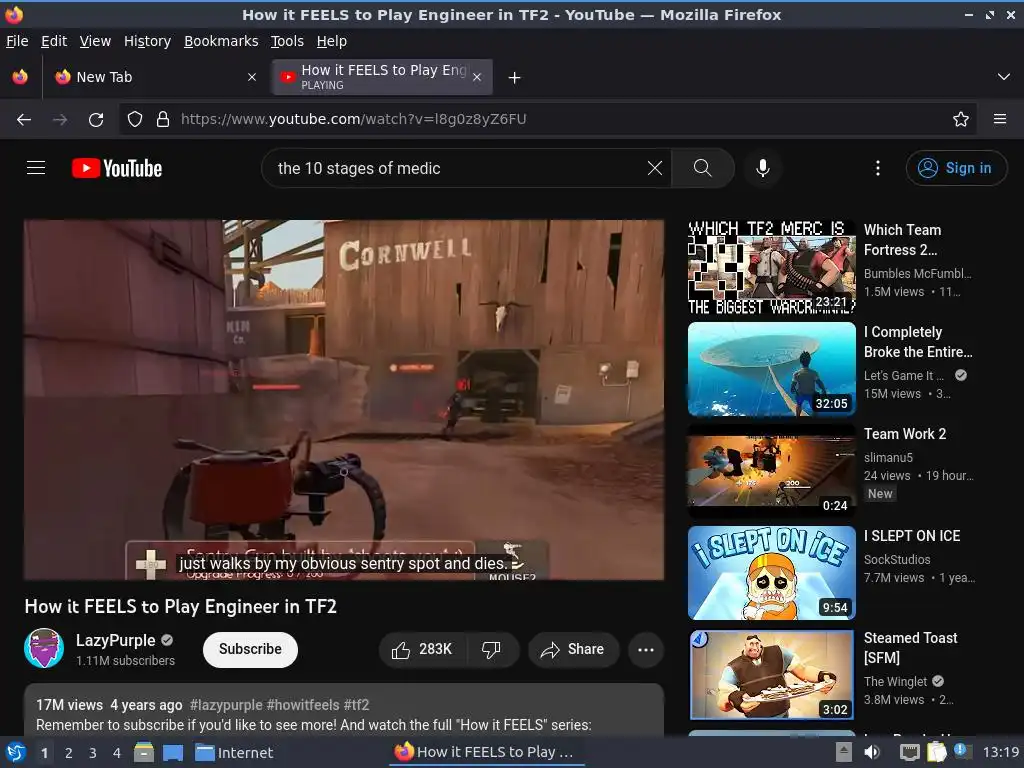Open the taskbar start menu icon
The width and height of the screenshot is (1024, 768).
tap(16, 752)
